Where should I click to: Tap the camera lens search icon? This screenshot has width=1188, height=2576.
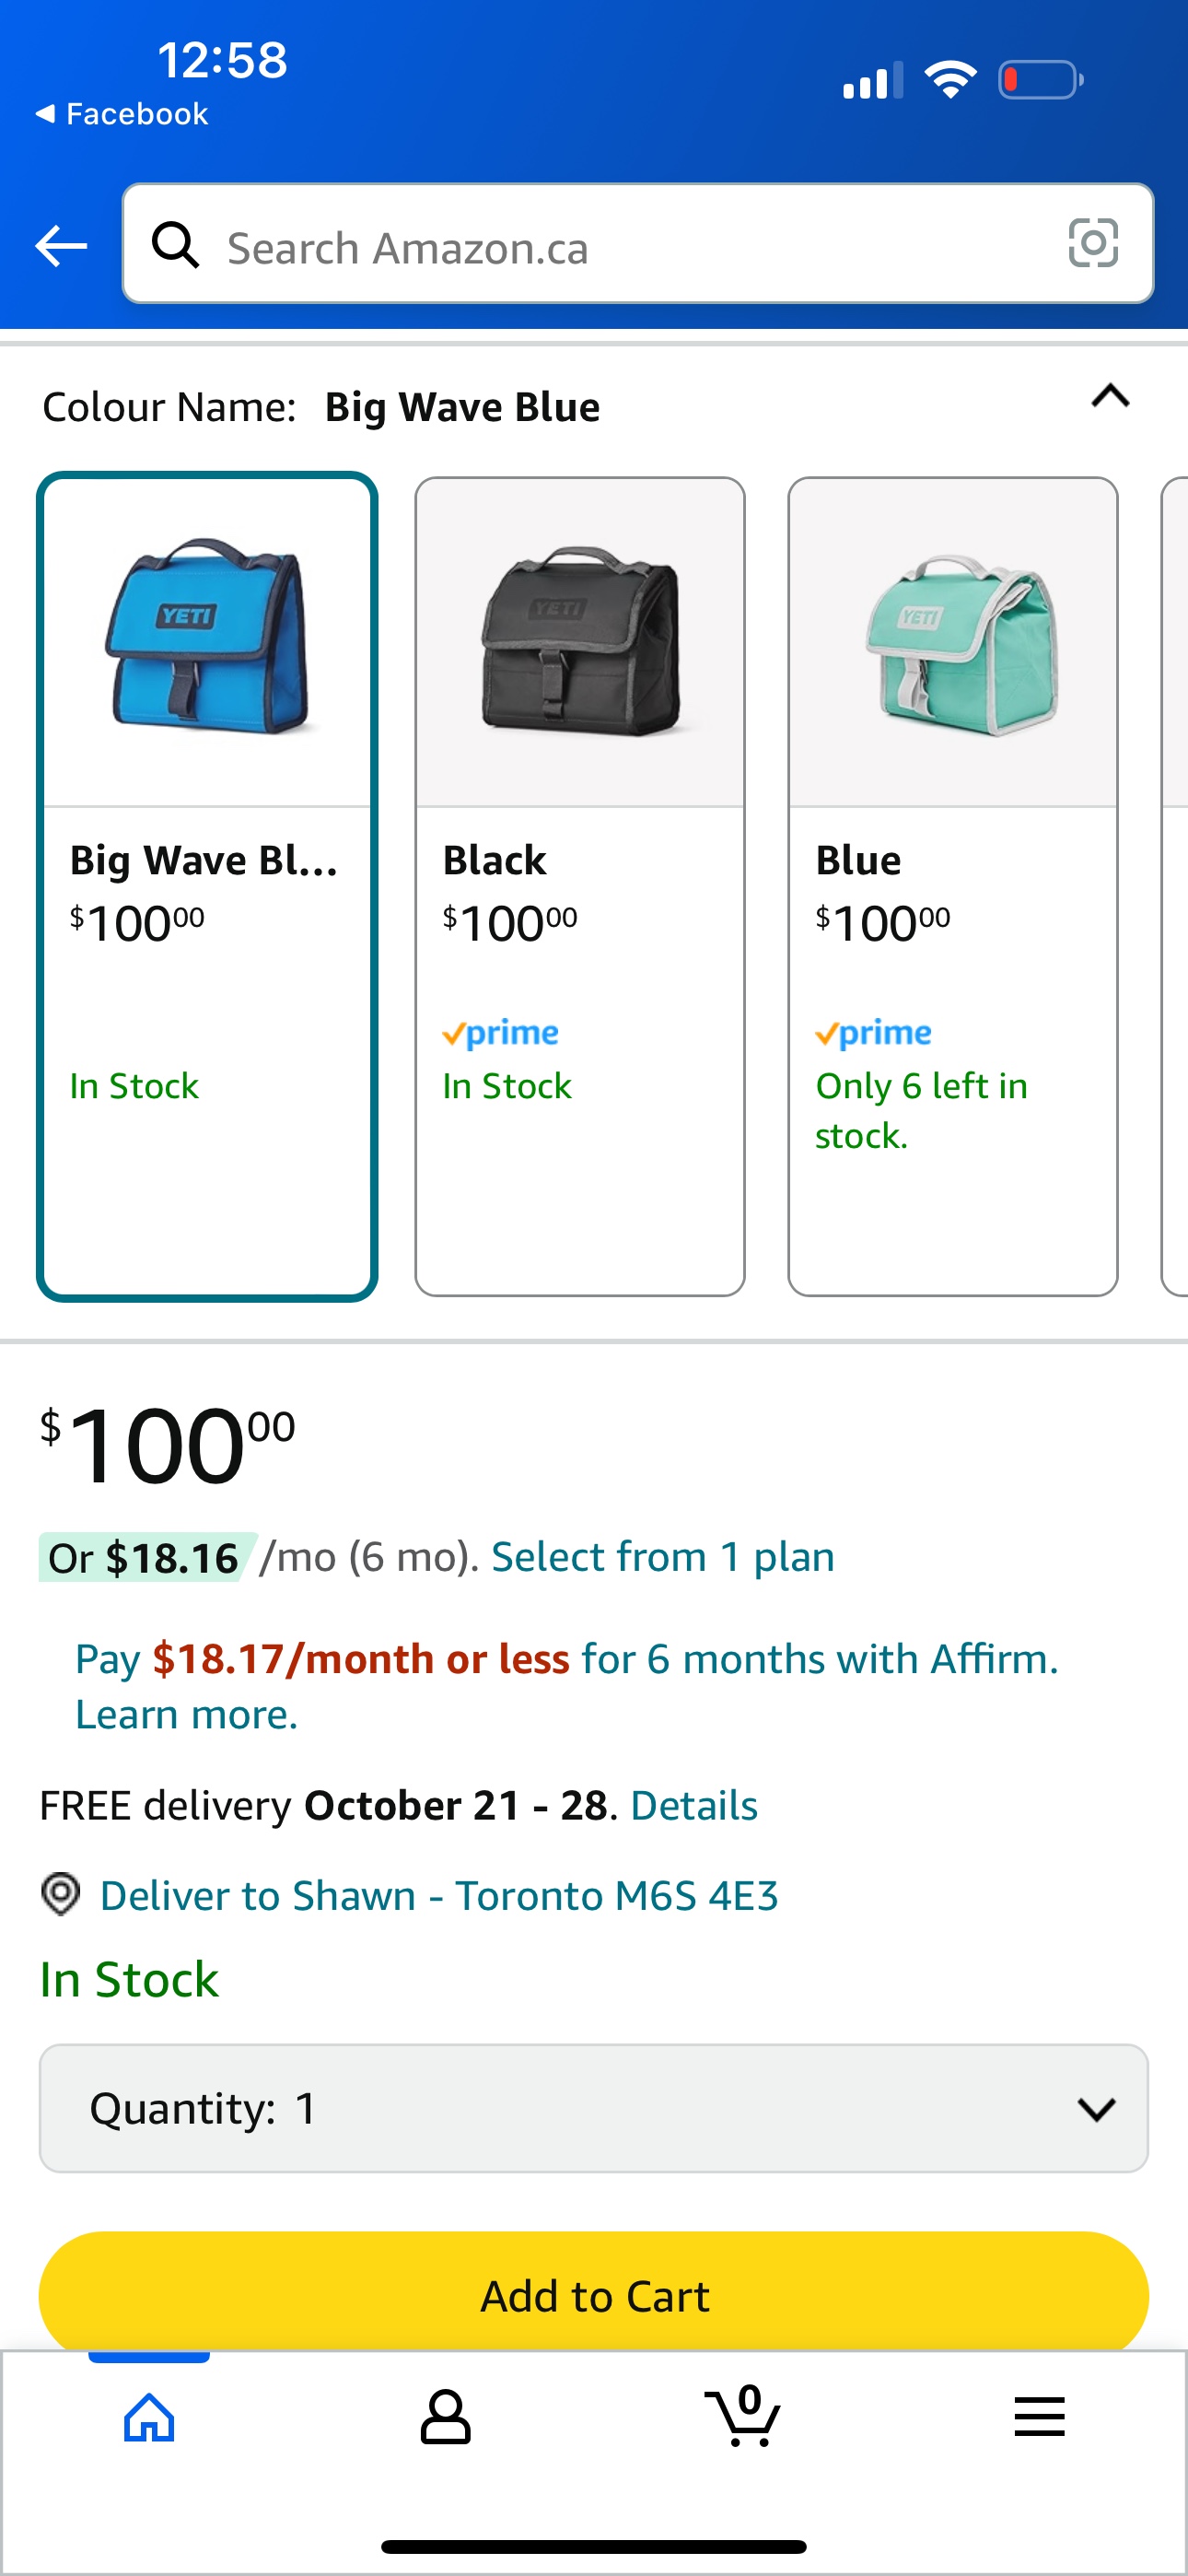(x=1092, y=244)
